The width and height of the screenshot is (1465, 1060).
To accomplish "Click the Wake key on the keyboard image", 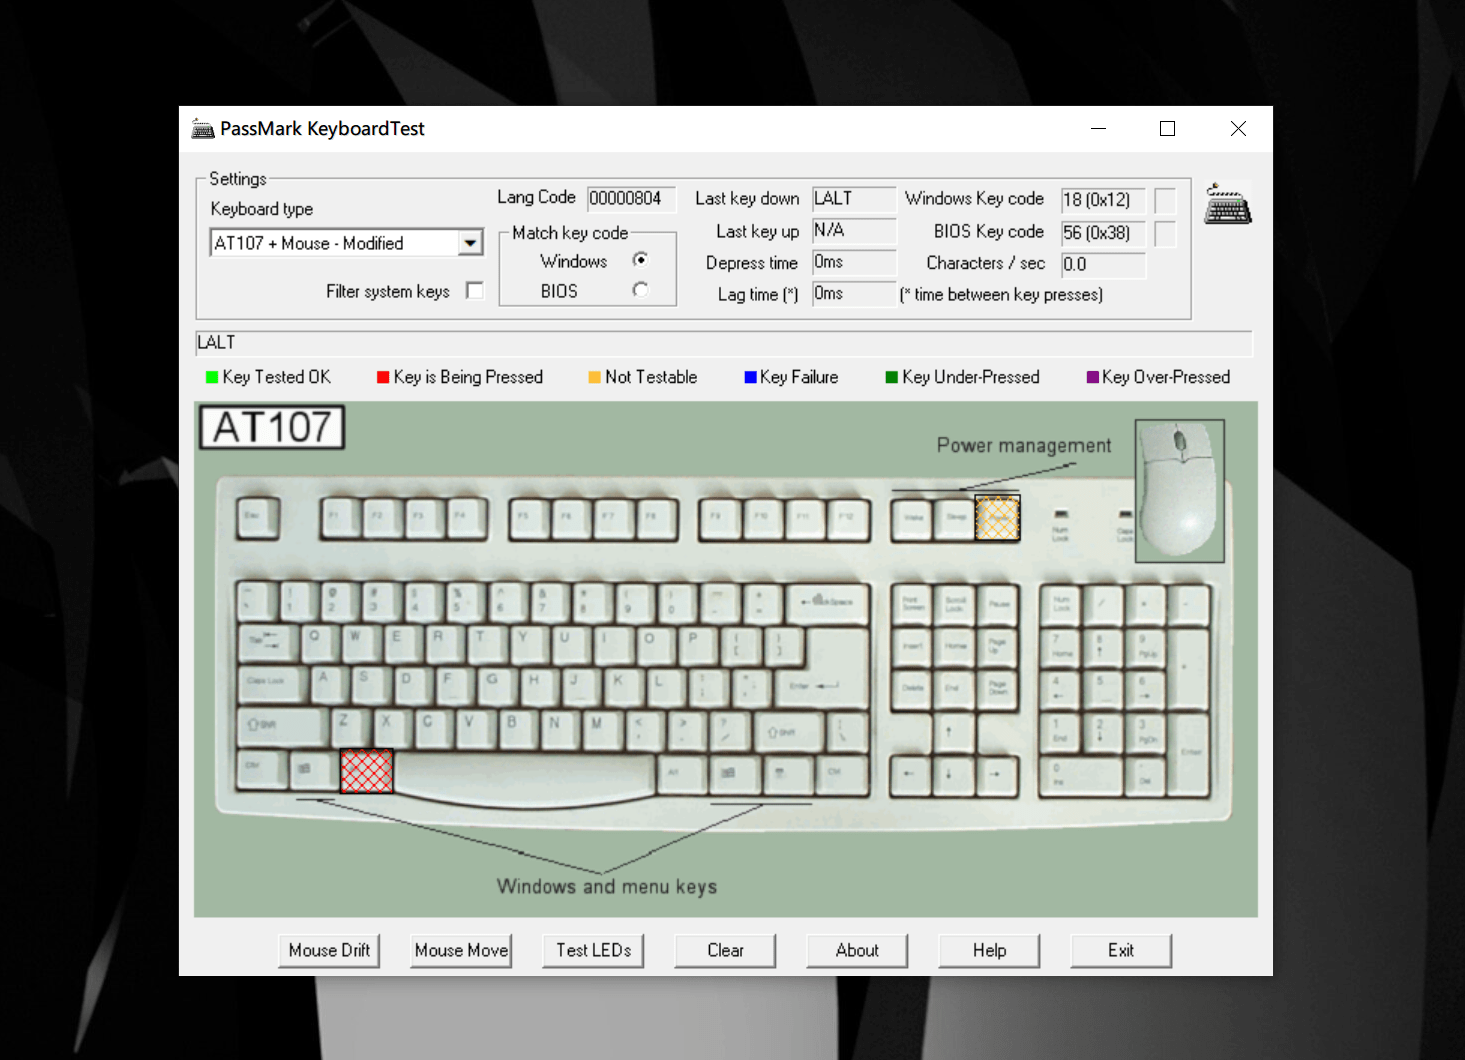I will (x=912, y=519).
